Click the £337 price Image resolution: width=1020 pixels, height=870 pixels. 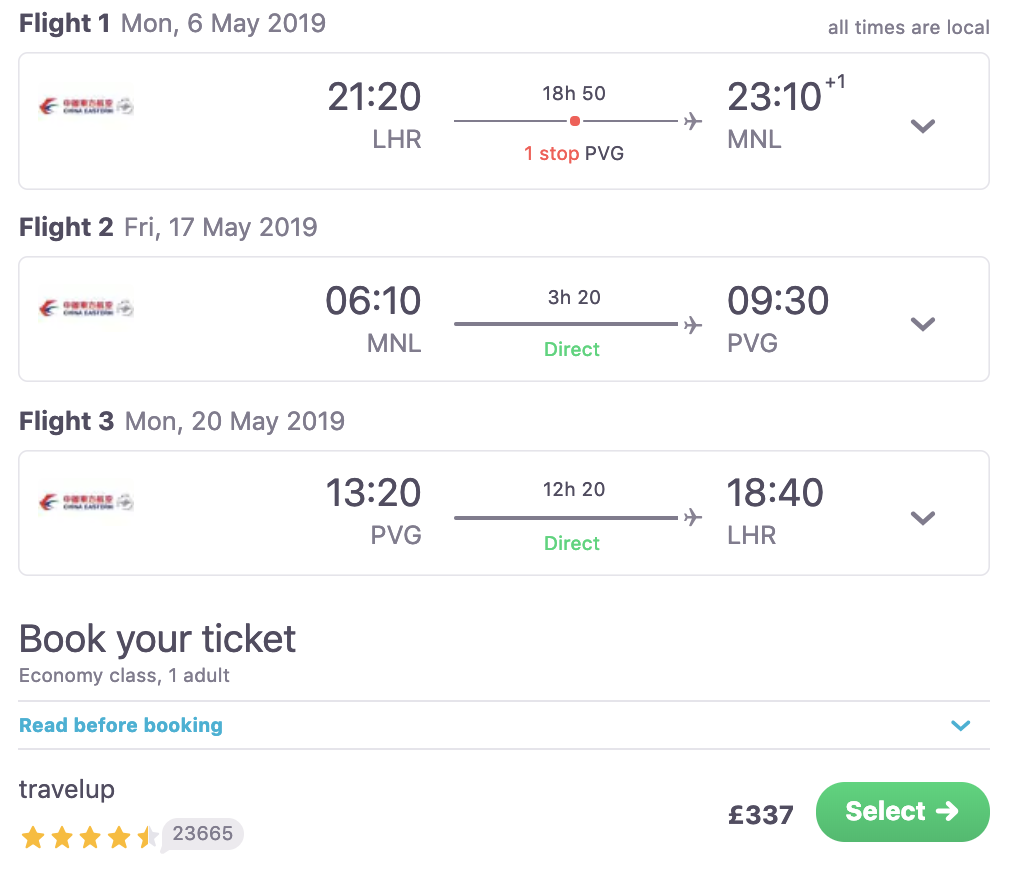pyautogui.click(x=760, y=815)
